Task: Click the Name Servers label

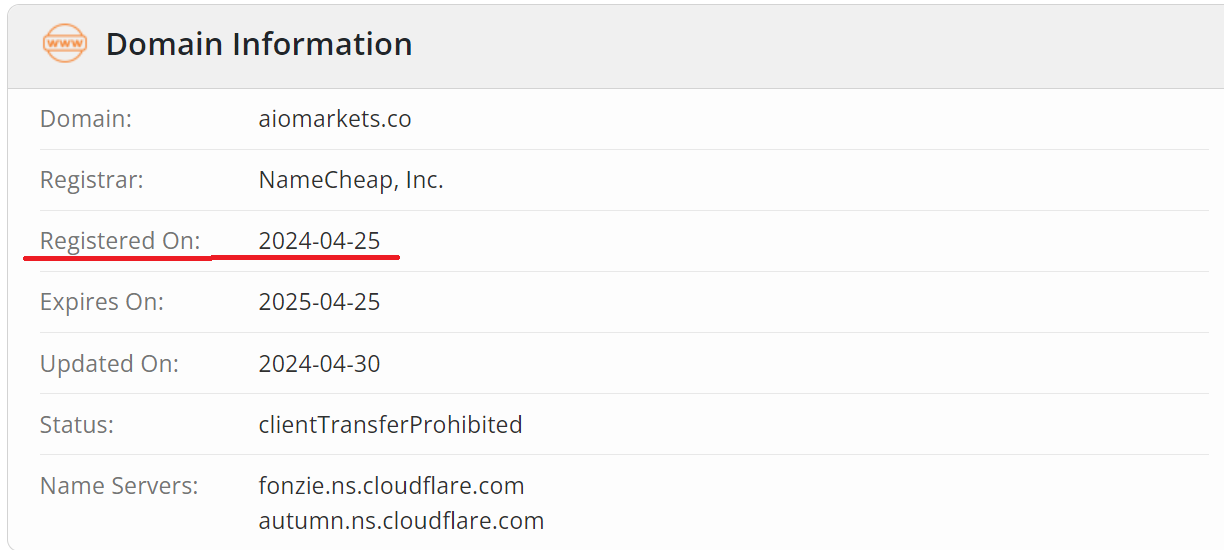Action: pos(119,486)
